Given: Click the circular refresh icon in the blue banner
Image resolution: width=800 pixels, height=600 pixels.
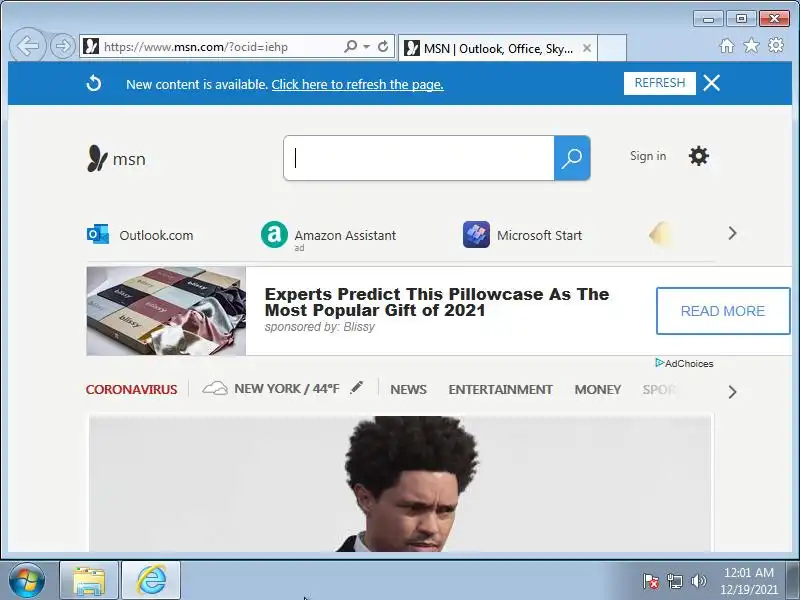Looking at the screenshot, I should tap(94, 83).
